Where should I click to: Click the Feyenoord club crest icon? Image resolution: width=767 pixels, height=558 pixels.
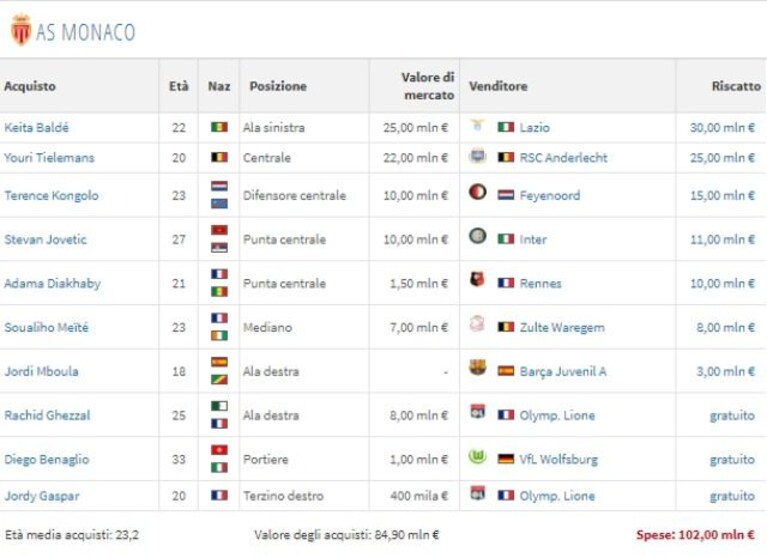coord(477,192)
